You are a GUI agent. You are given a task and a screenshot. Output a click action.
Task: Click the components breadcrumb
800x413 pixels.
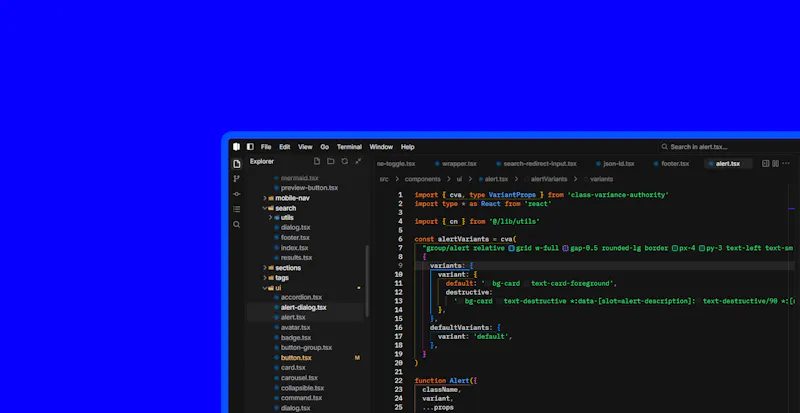tap(422, 179)
